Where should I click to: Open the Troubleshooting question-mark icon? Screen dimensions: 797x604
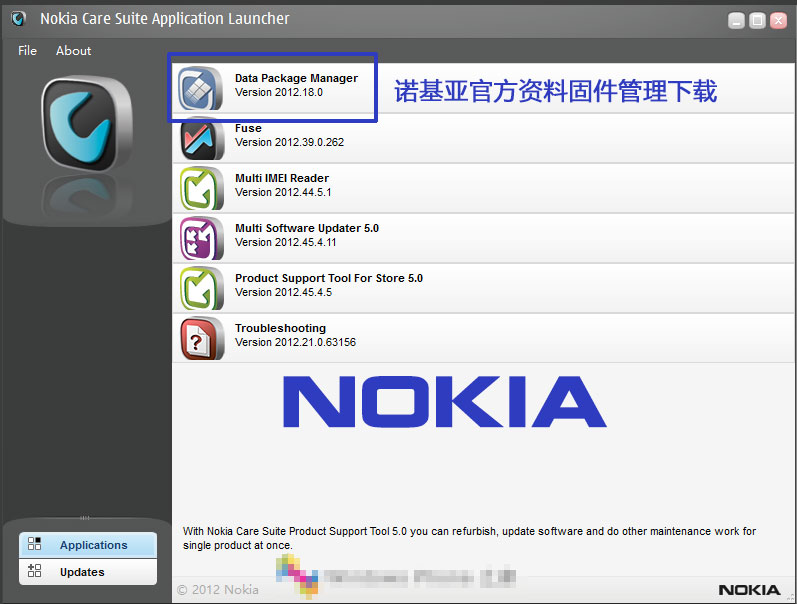(x=202, y=338)
